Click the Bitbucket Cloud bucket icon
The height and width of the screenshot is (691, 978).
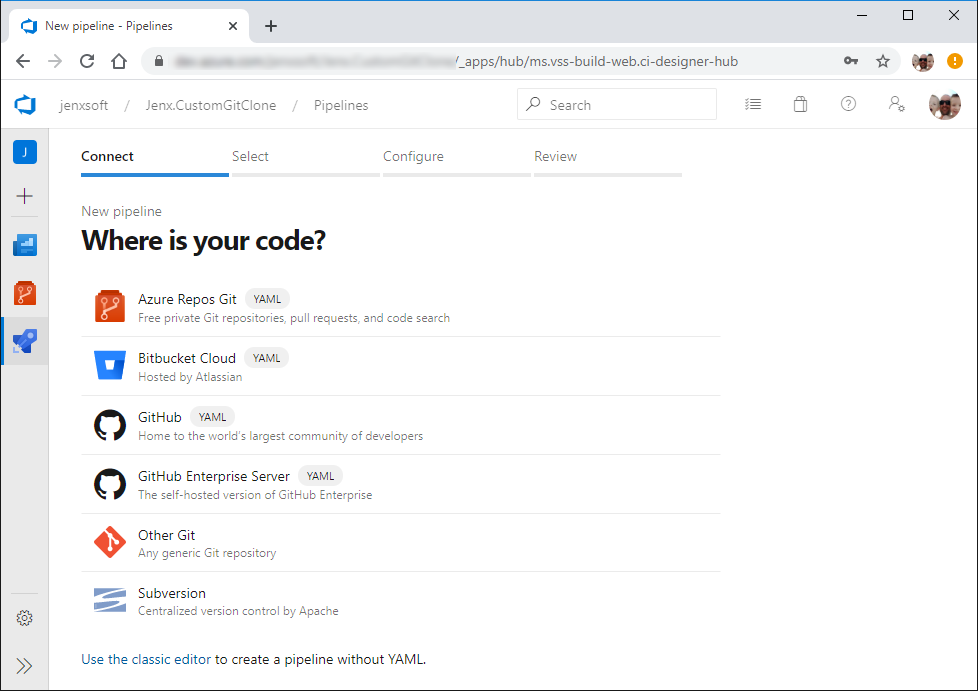point(110,365)
